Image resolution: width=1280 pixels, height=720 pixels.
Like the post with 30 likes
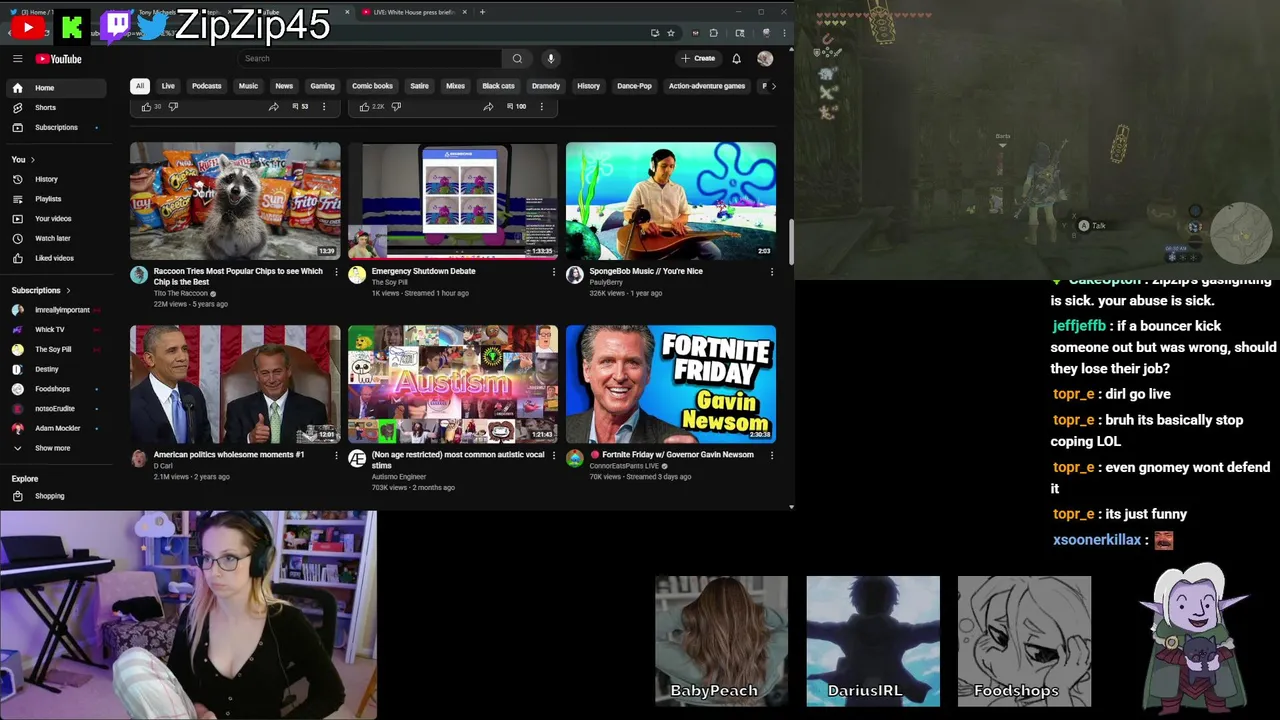click(146, 107)
